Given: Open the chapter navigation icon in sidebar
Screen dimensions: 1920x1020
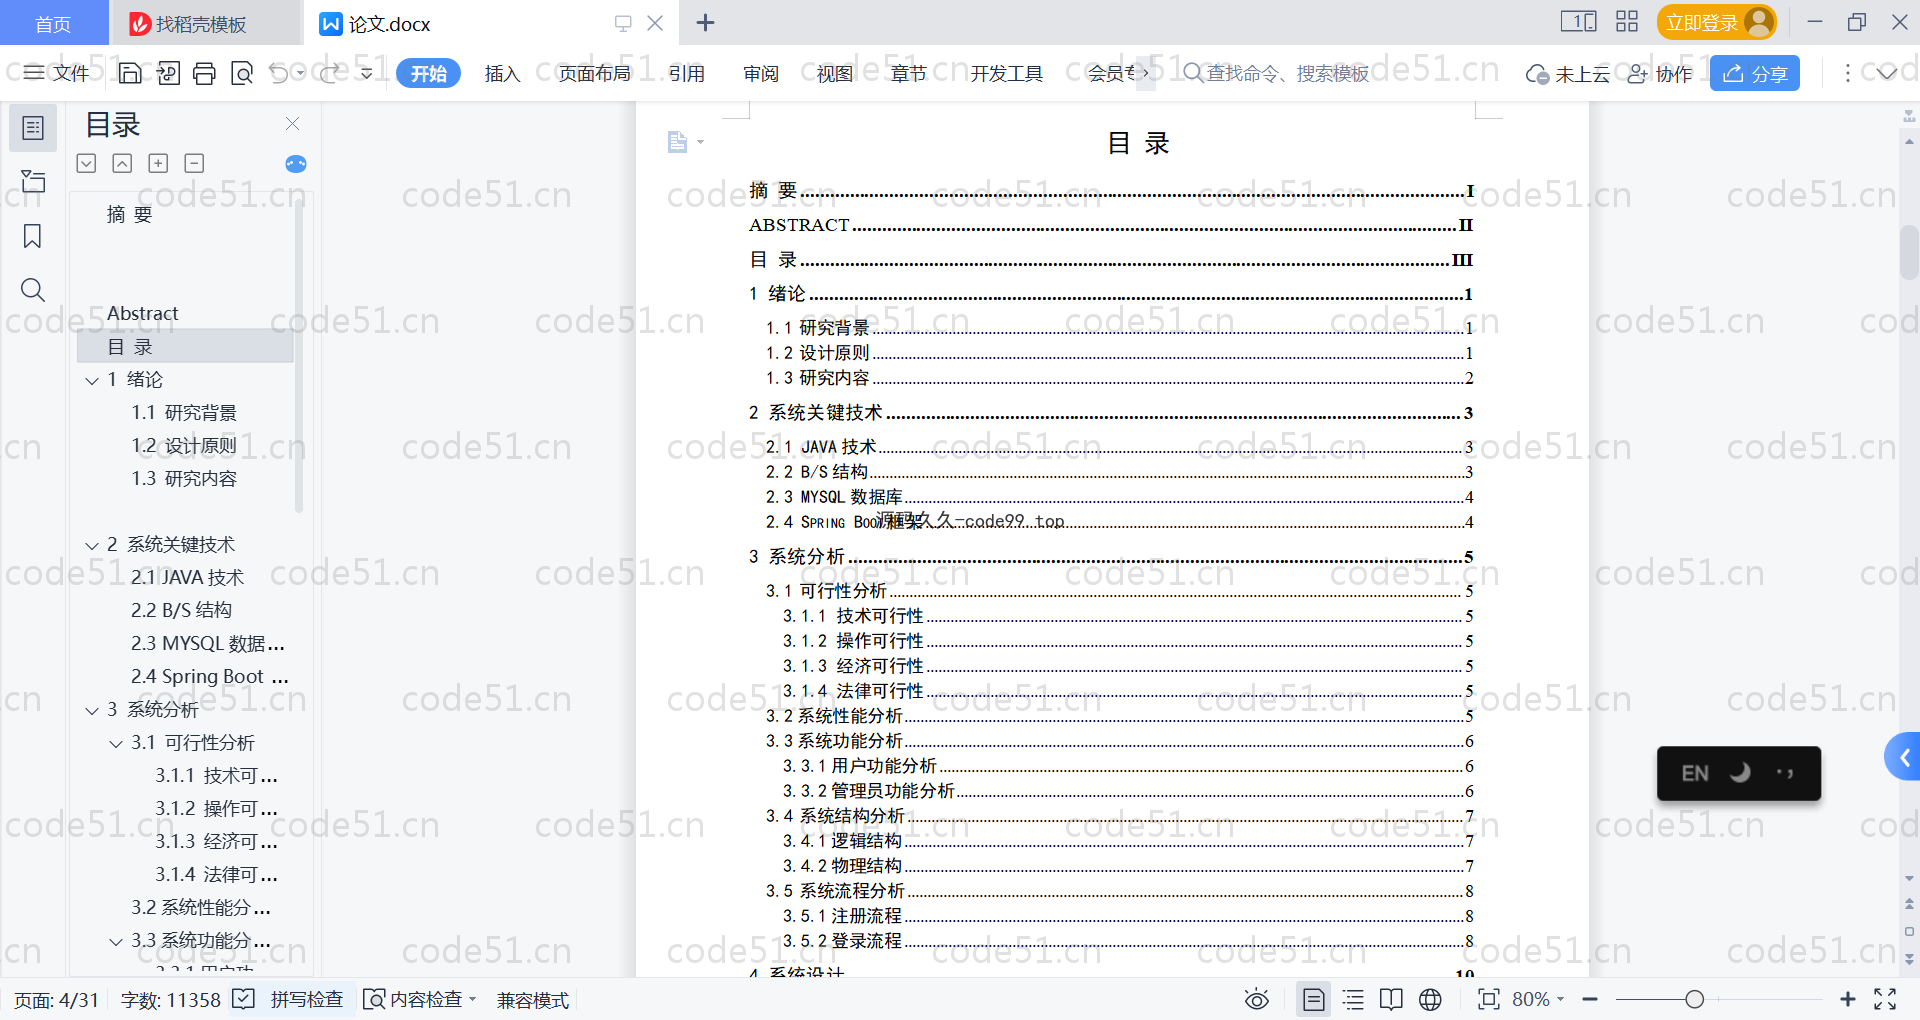Looking at the screenshot, I should pyautogui.click(x=33, y=181).
